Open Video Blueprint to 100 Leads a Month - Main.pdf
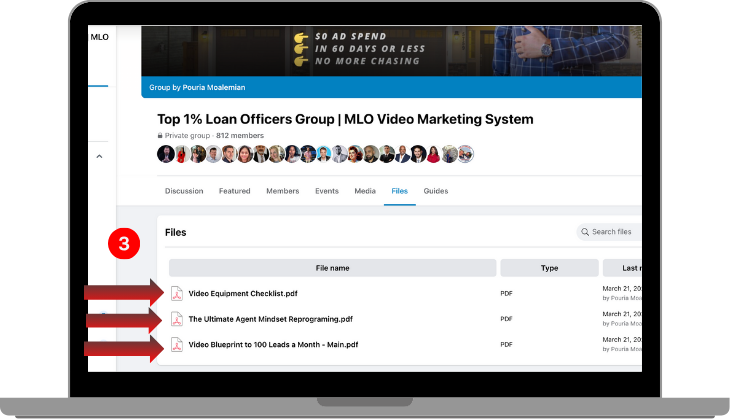The height and width of the screenshot is (419, 730). point(273,345)
